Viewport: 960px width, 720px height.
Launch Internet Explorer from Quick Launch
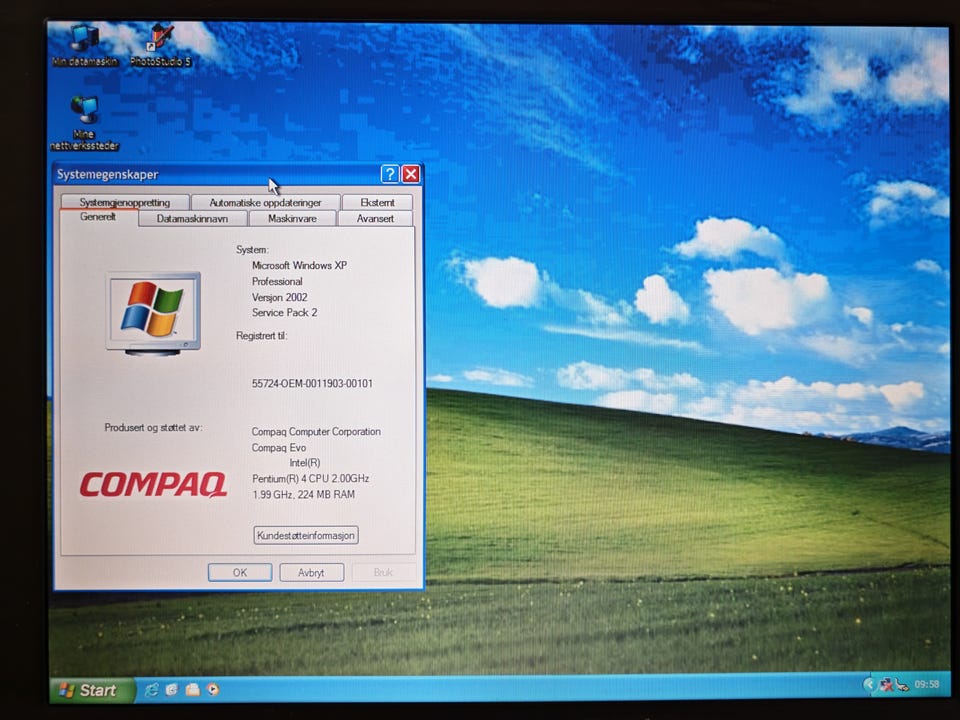tap(151, 690)
